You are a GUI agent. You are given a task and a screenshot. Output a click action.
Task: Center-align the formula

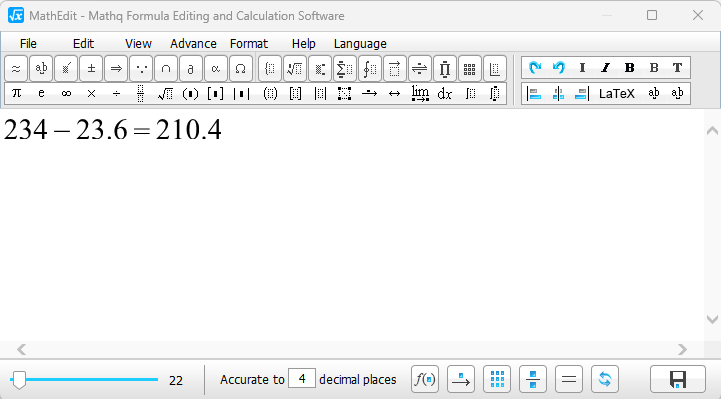[558, 94]
